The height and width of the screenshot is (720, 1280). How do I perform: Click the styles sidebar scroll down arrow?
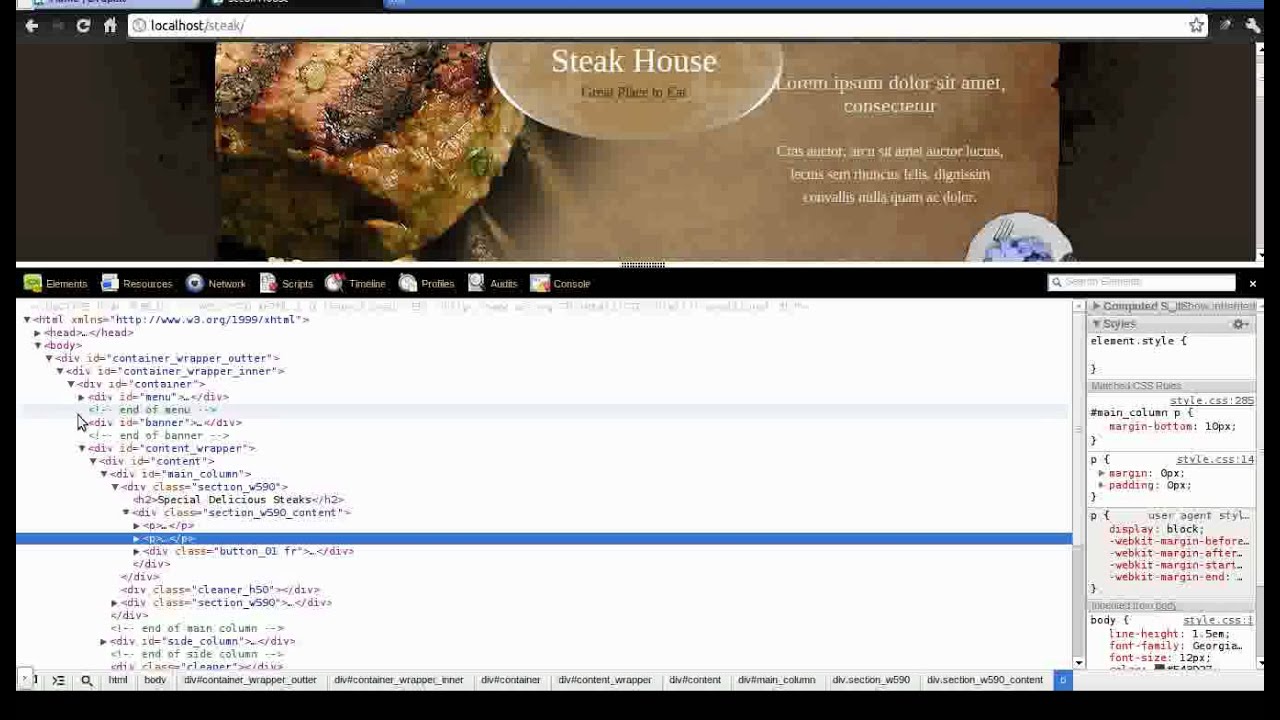(1261, 662)
